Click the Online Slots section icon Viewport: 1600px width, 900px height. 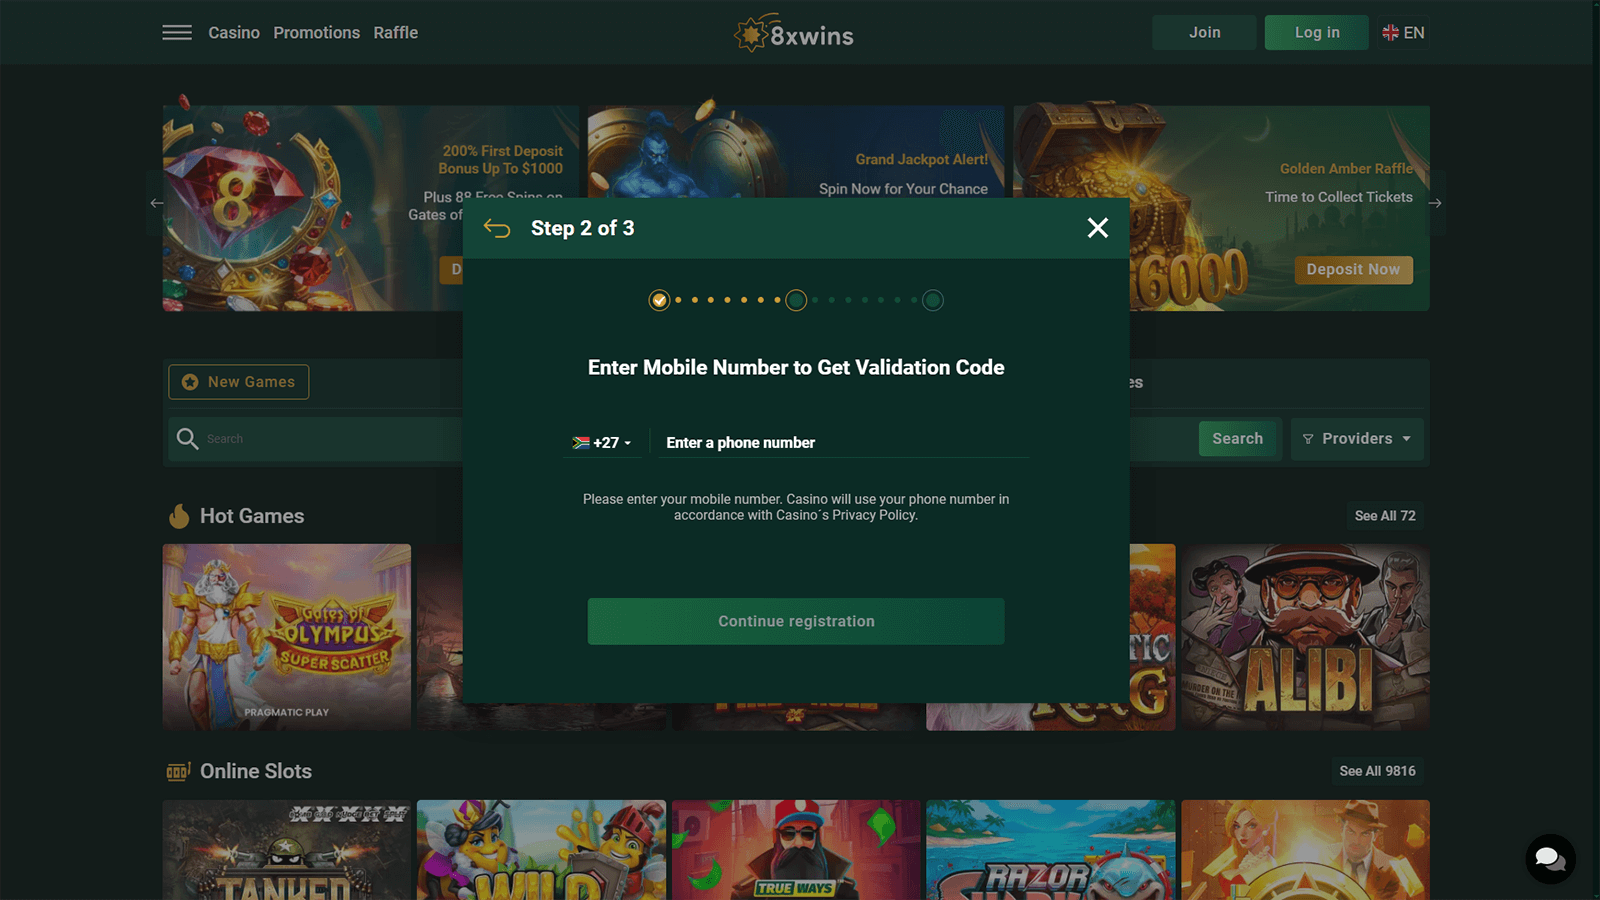tap(178, 771)
